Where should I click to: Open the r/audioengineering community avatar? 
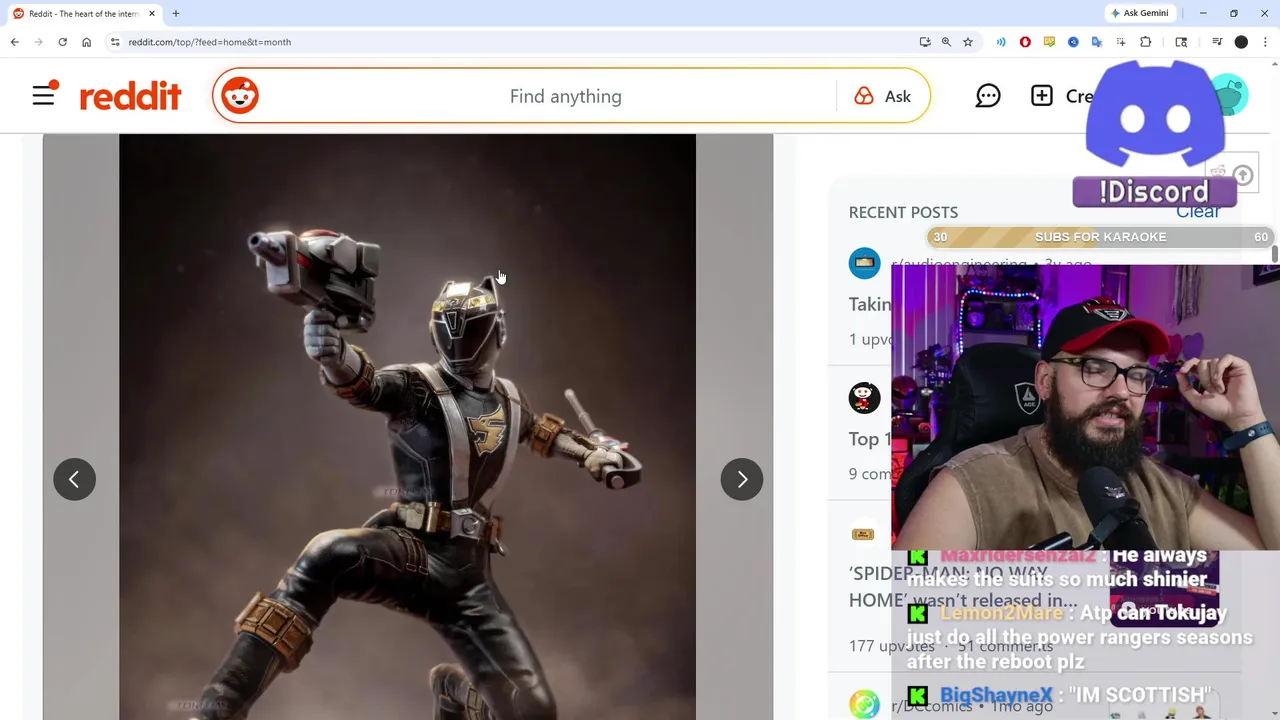(x=864, y=263)
